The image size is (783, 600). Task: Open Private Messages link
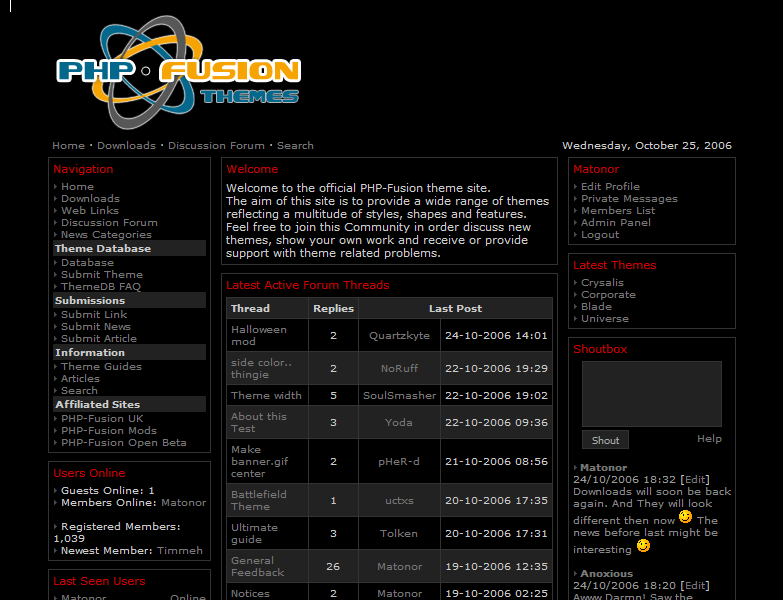tap(629, 199)
